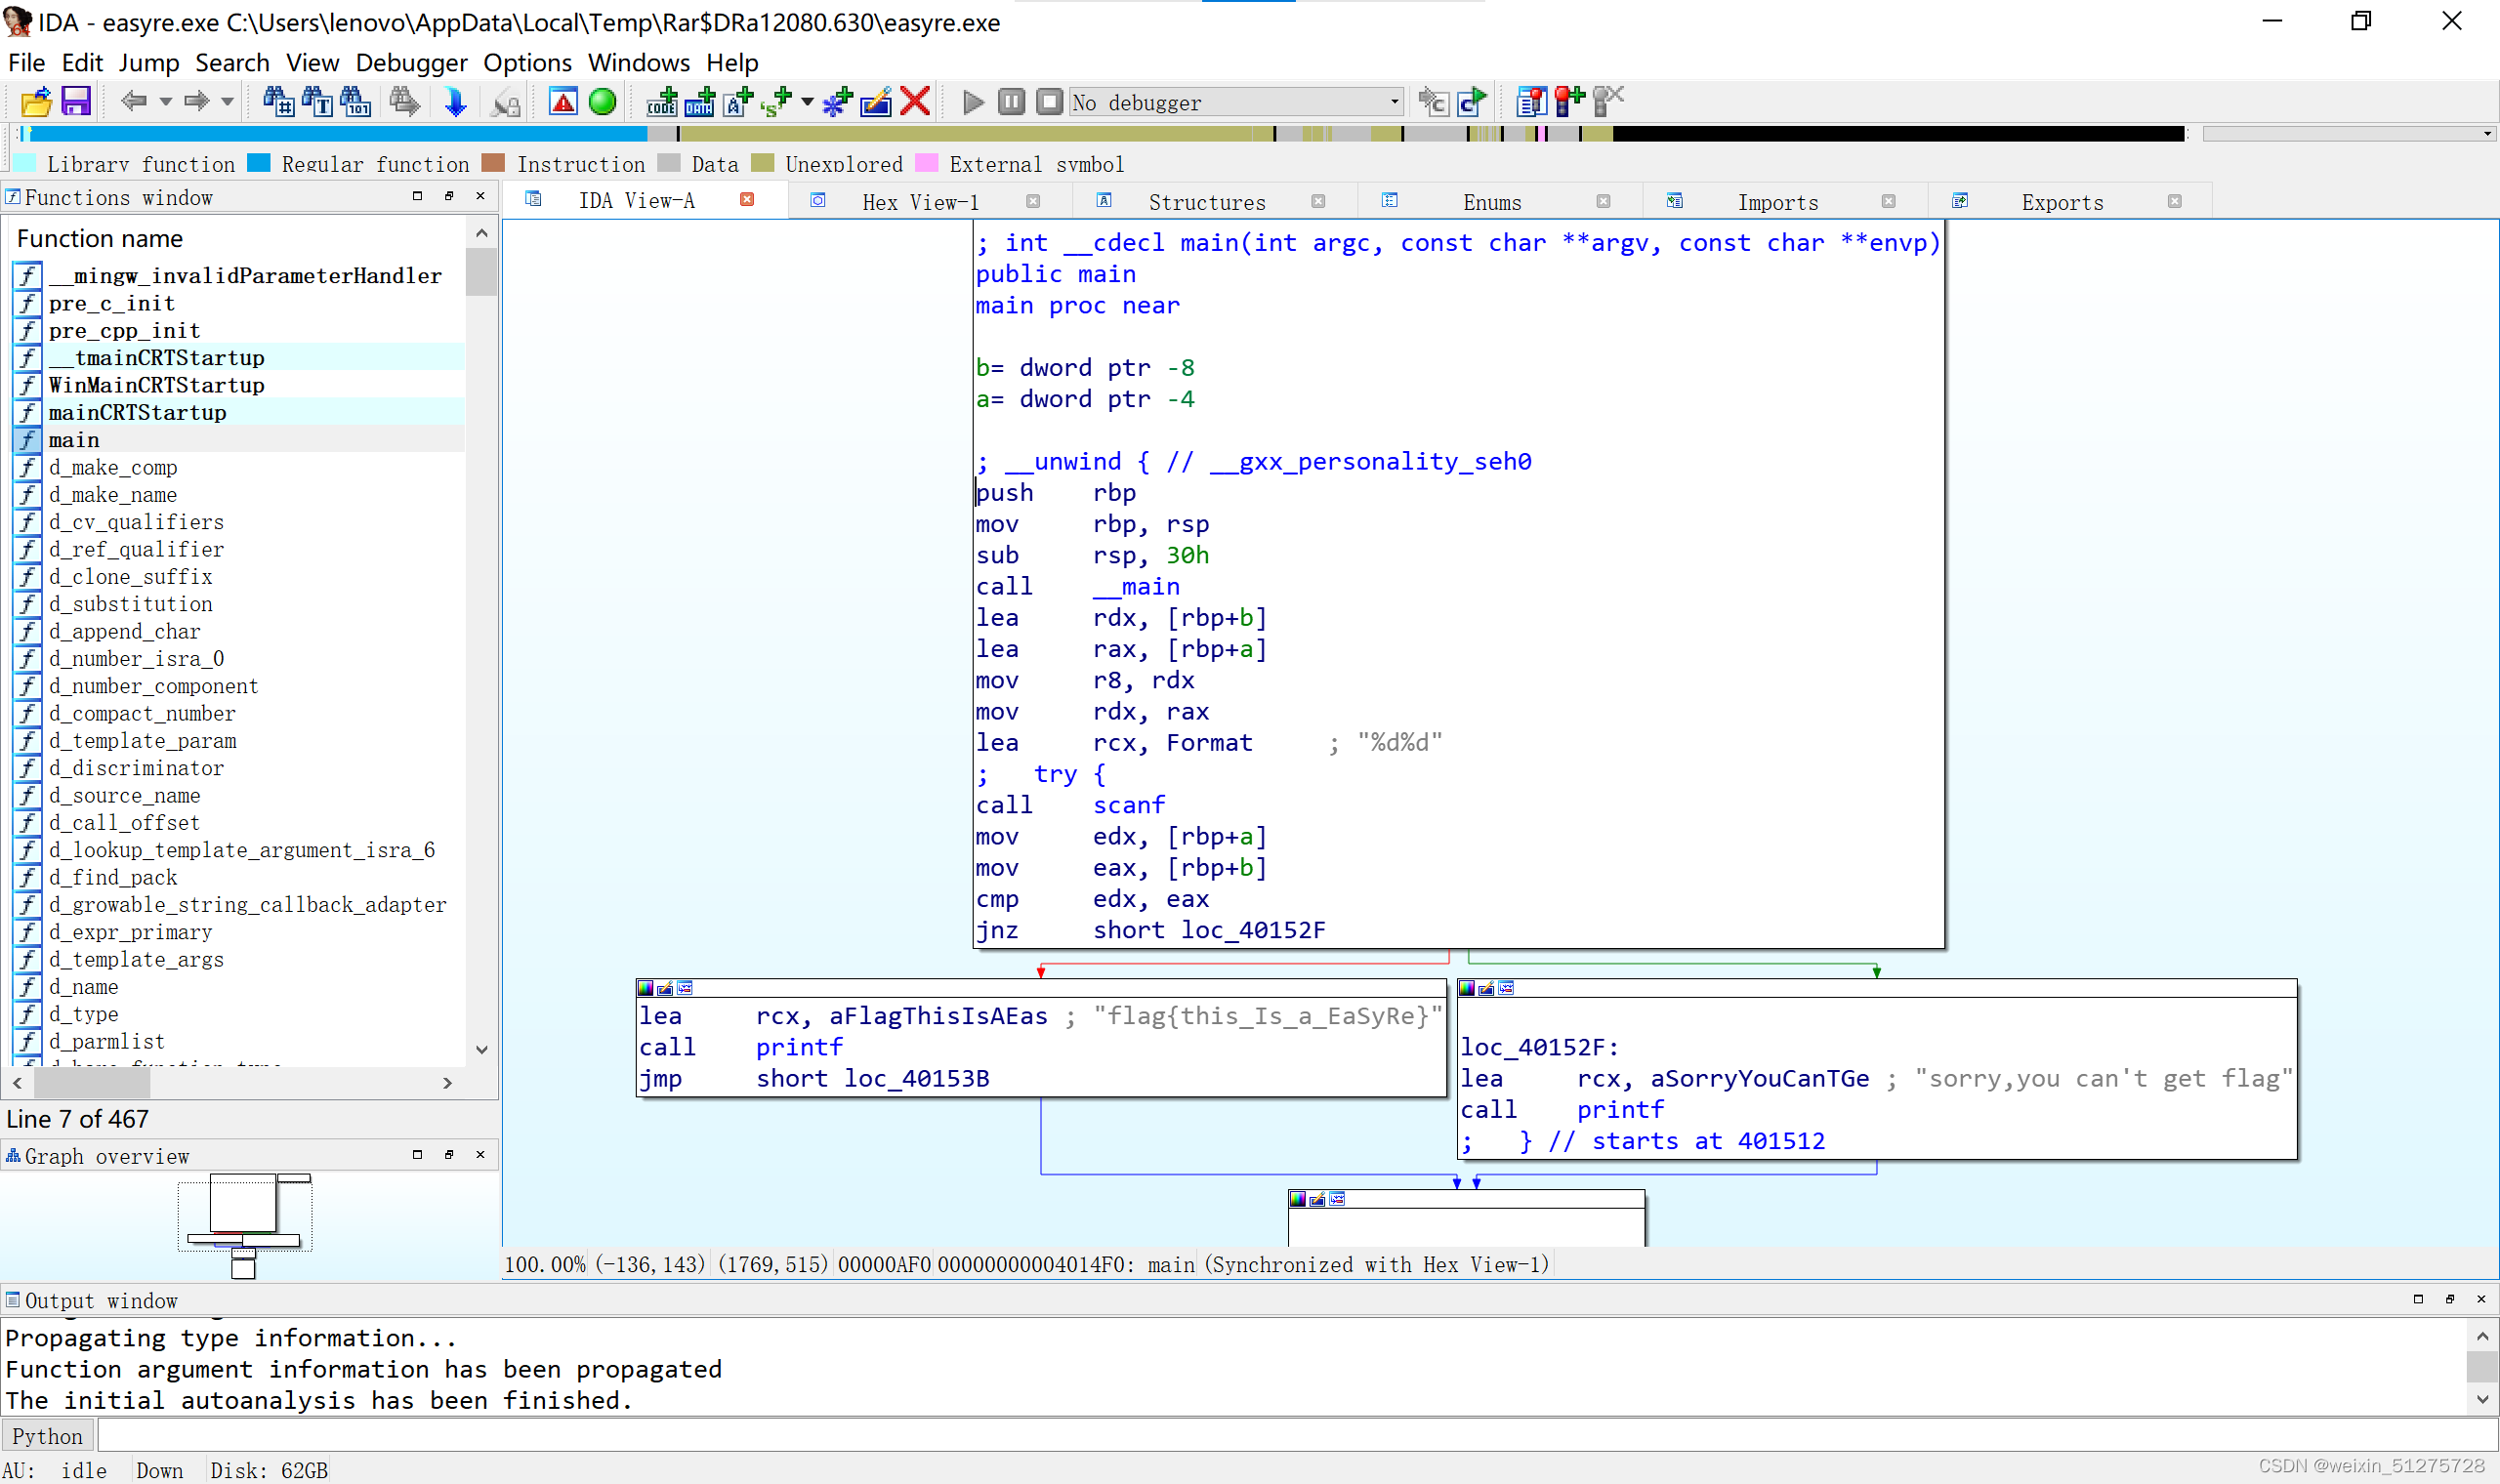Open the breakpoint list icon
The height and width of the screenshot is (1484, 2500).
tap(1531, 102)
